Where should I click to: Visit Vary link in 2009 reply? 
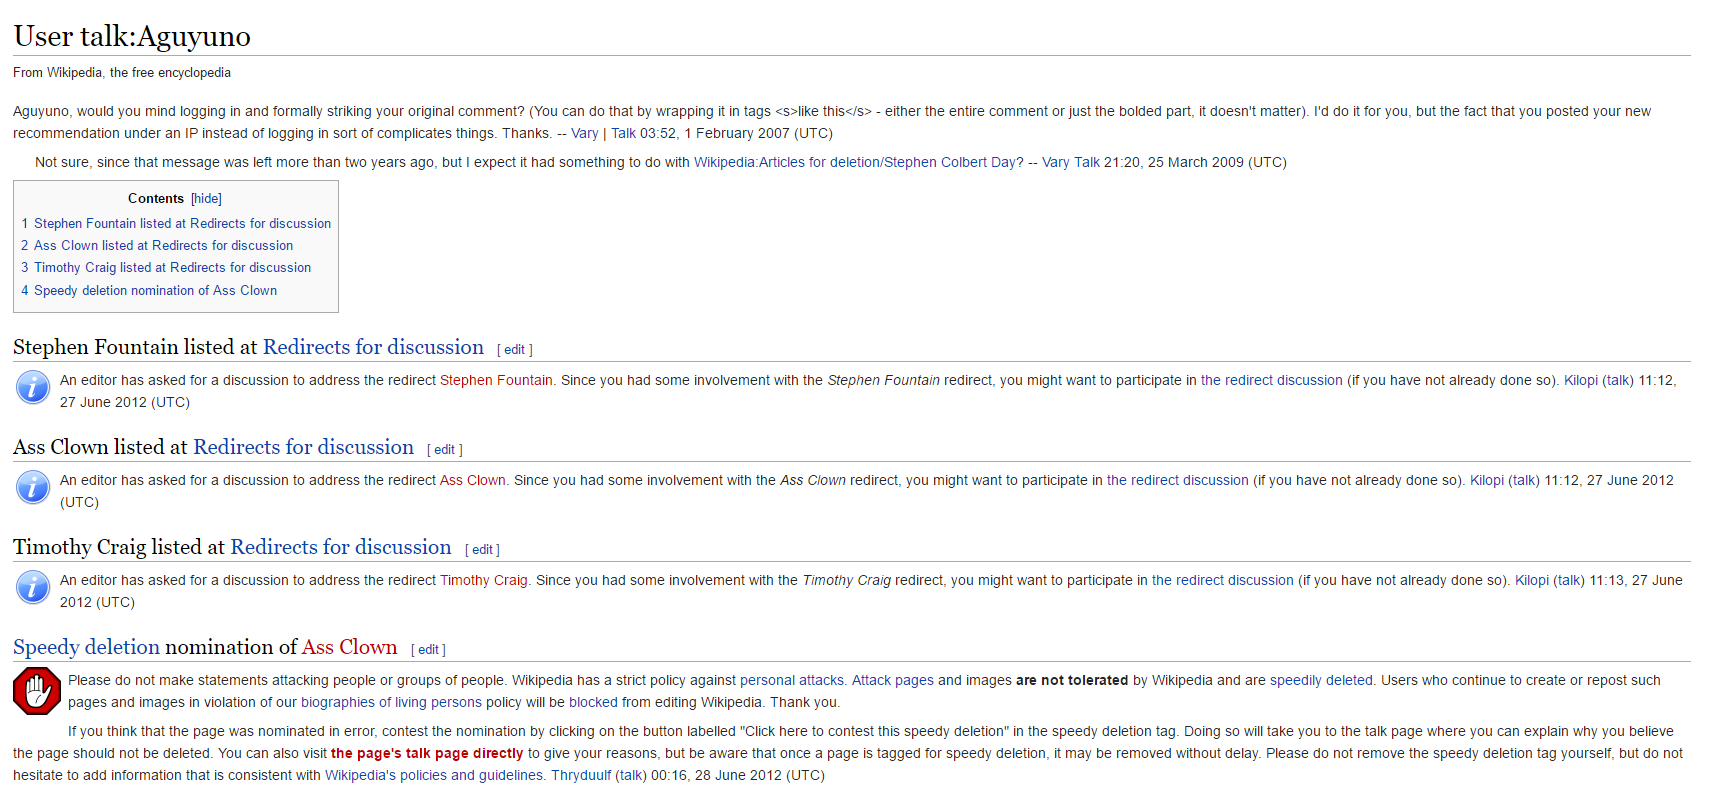click(1056, 162)
